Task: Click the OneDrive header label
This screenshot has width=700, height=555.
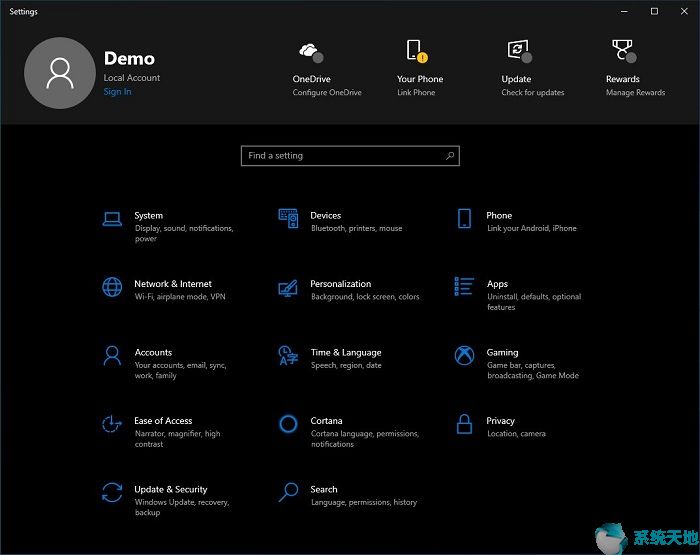Action: coord(312,79)
